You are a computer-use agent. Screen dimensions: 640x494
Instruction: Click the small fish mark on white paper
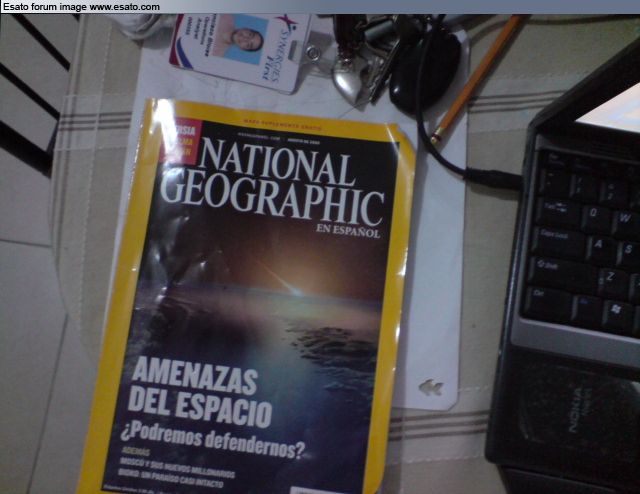431,386
